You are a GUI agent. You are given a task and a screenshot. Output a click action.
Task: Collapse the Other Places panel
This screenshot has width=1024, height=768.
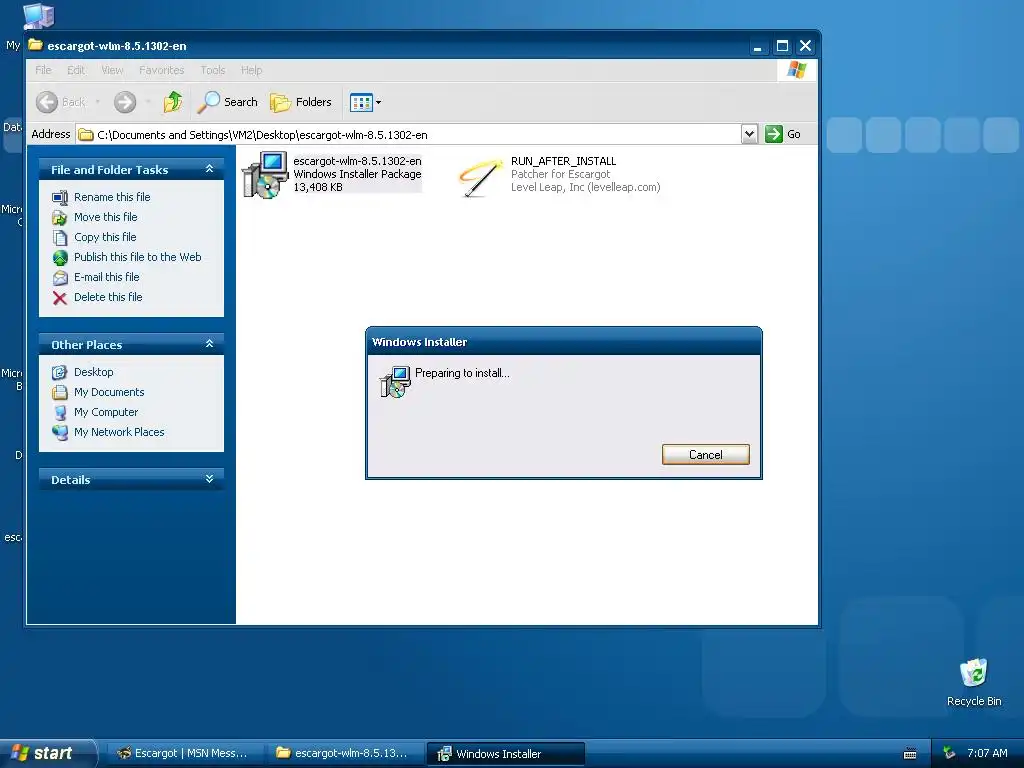click(209, 344)
